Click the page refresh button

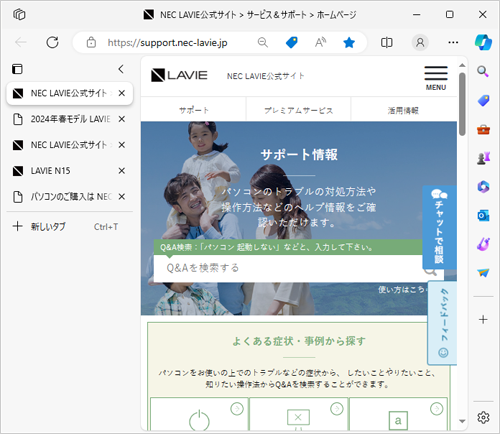pyautogui.click(x=52, y=42)
